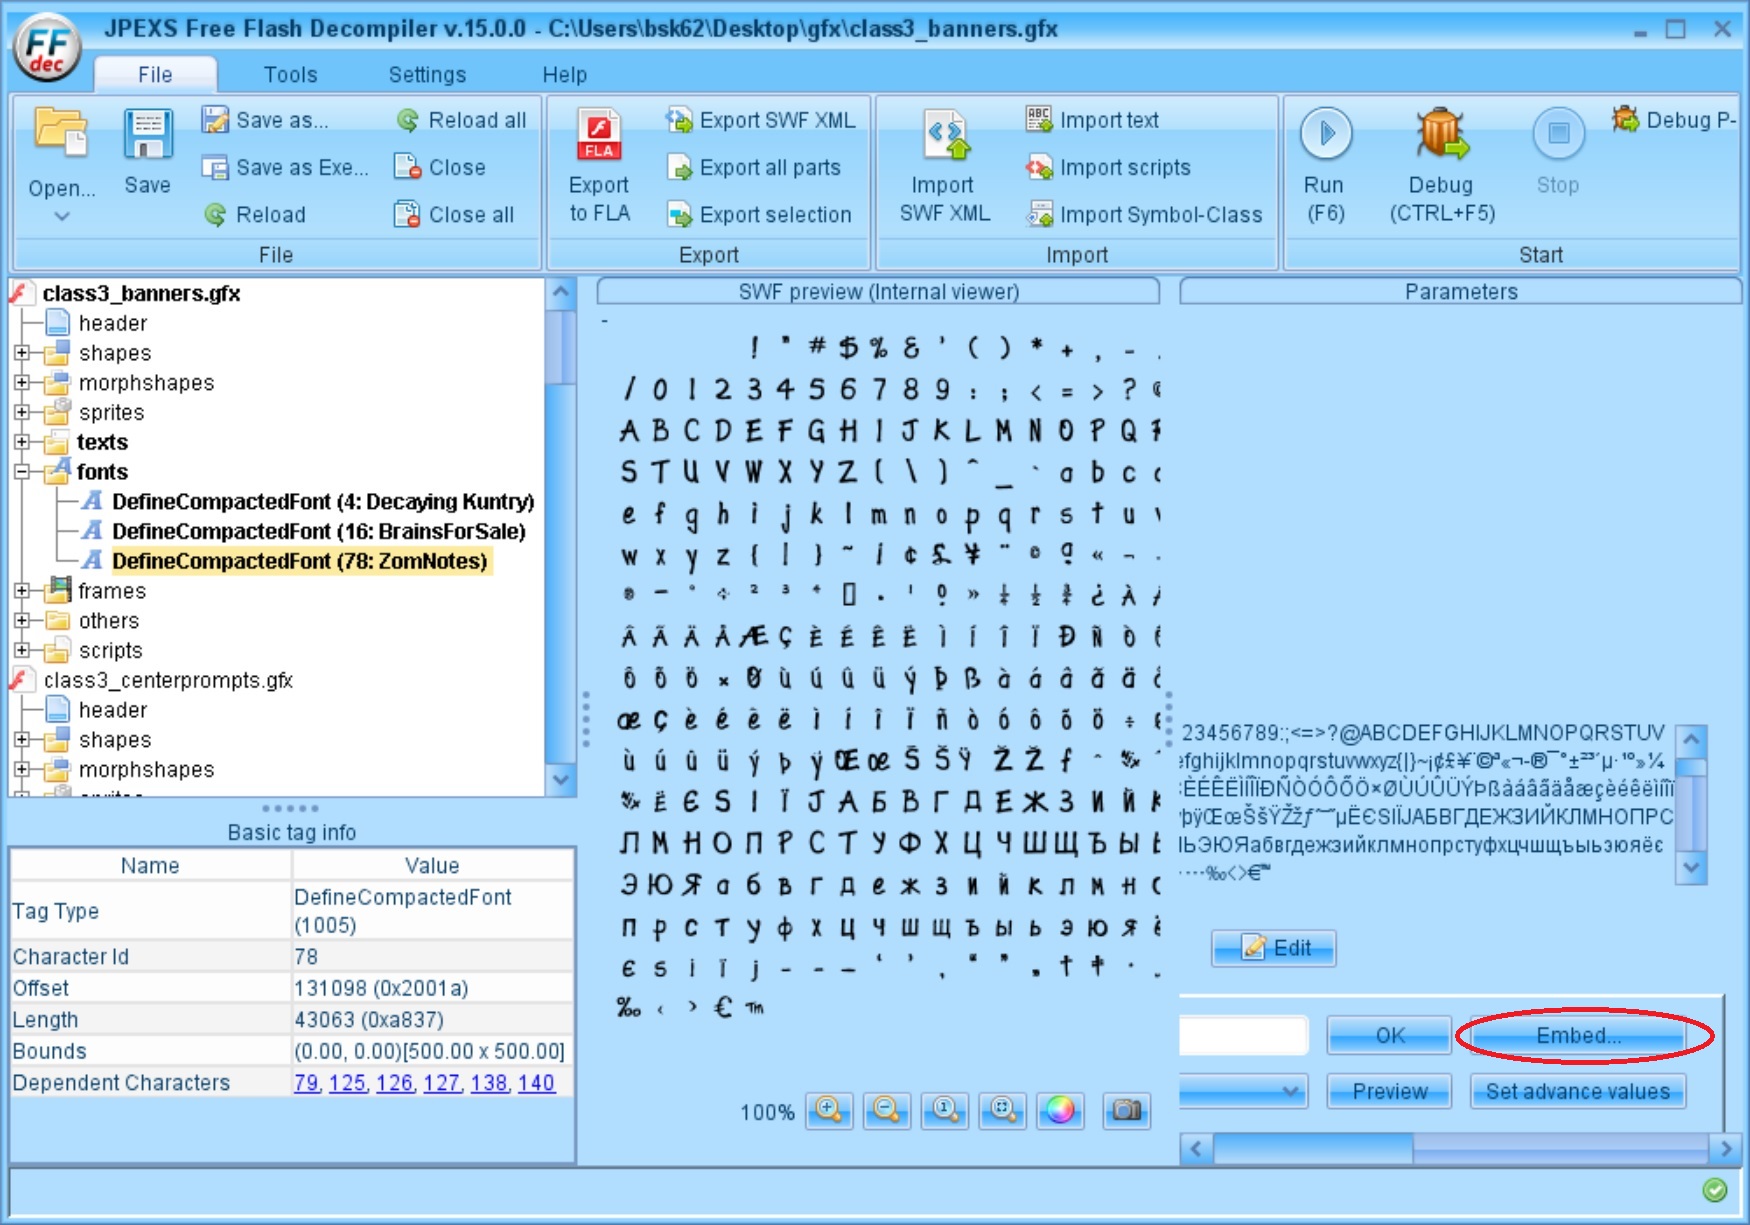Open the dropdown left of the Preview button
This screenshot has width=1750, height=1225.
click(1244, 1091)
